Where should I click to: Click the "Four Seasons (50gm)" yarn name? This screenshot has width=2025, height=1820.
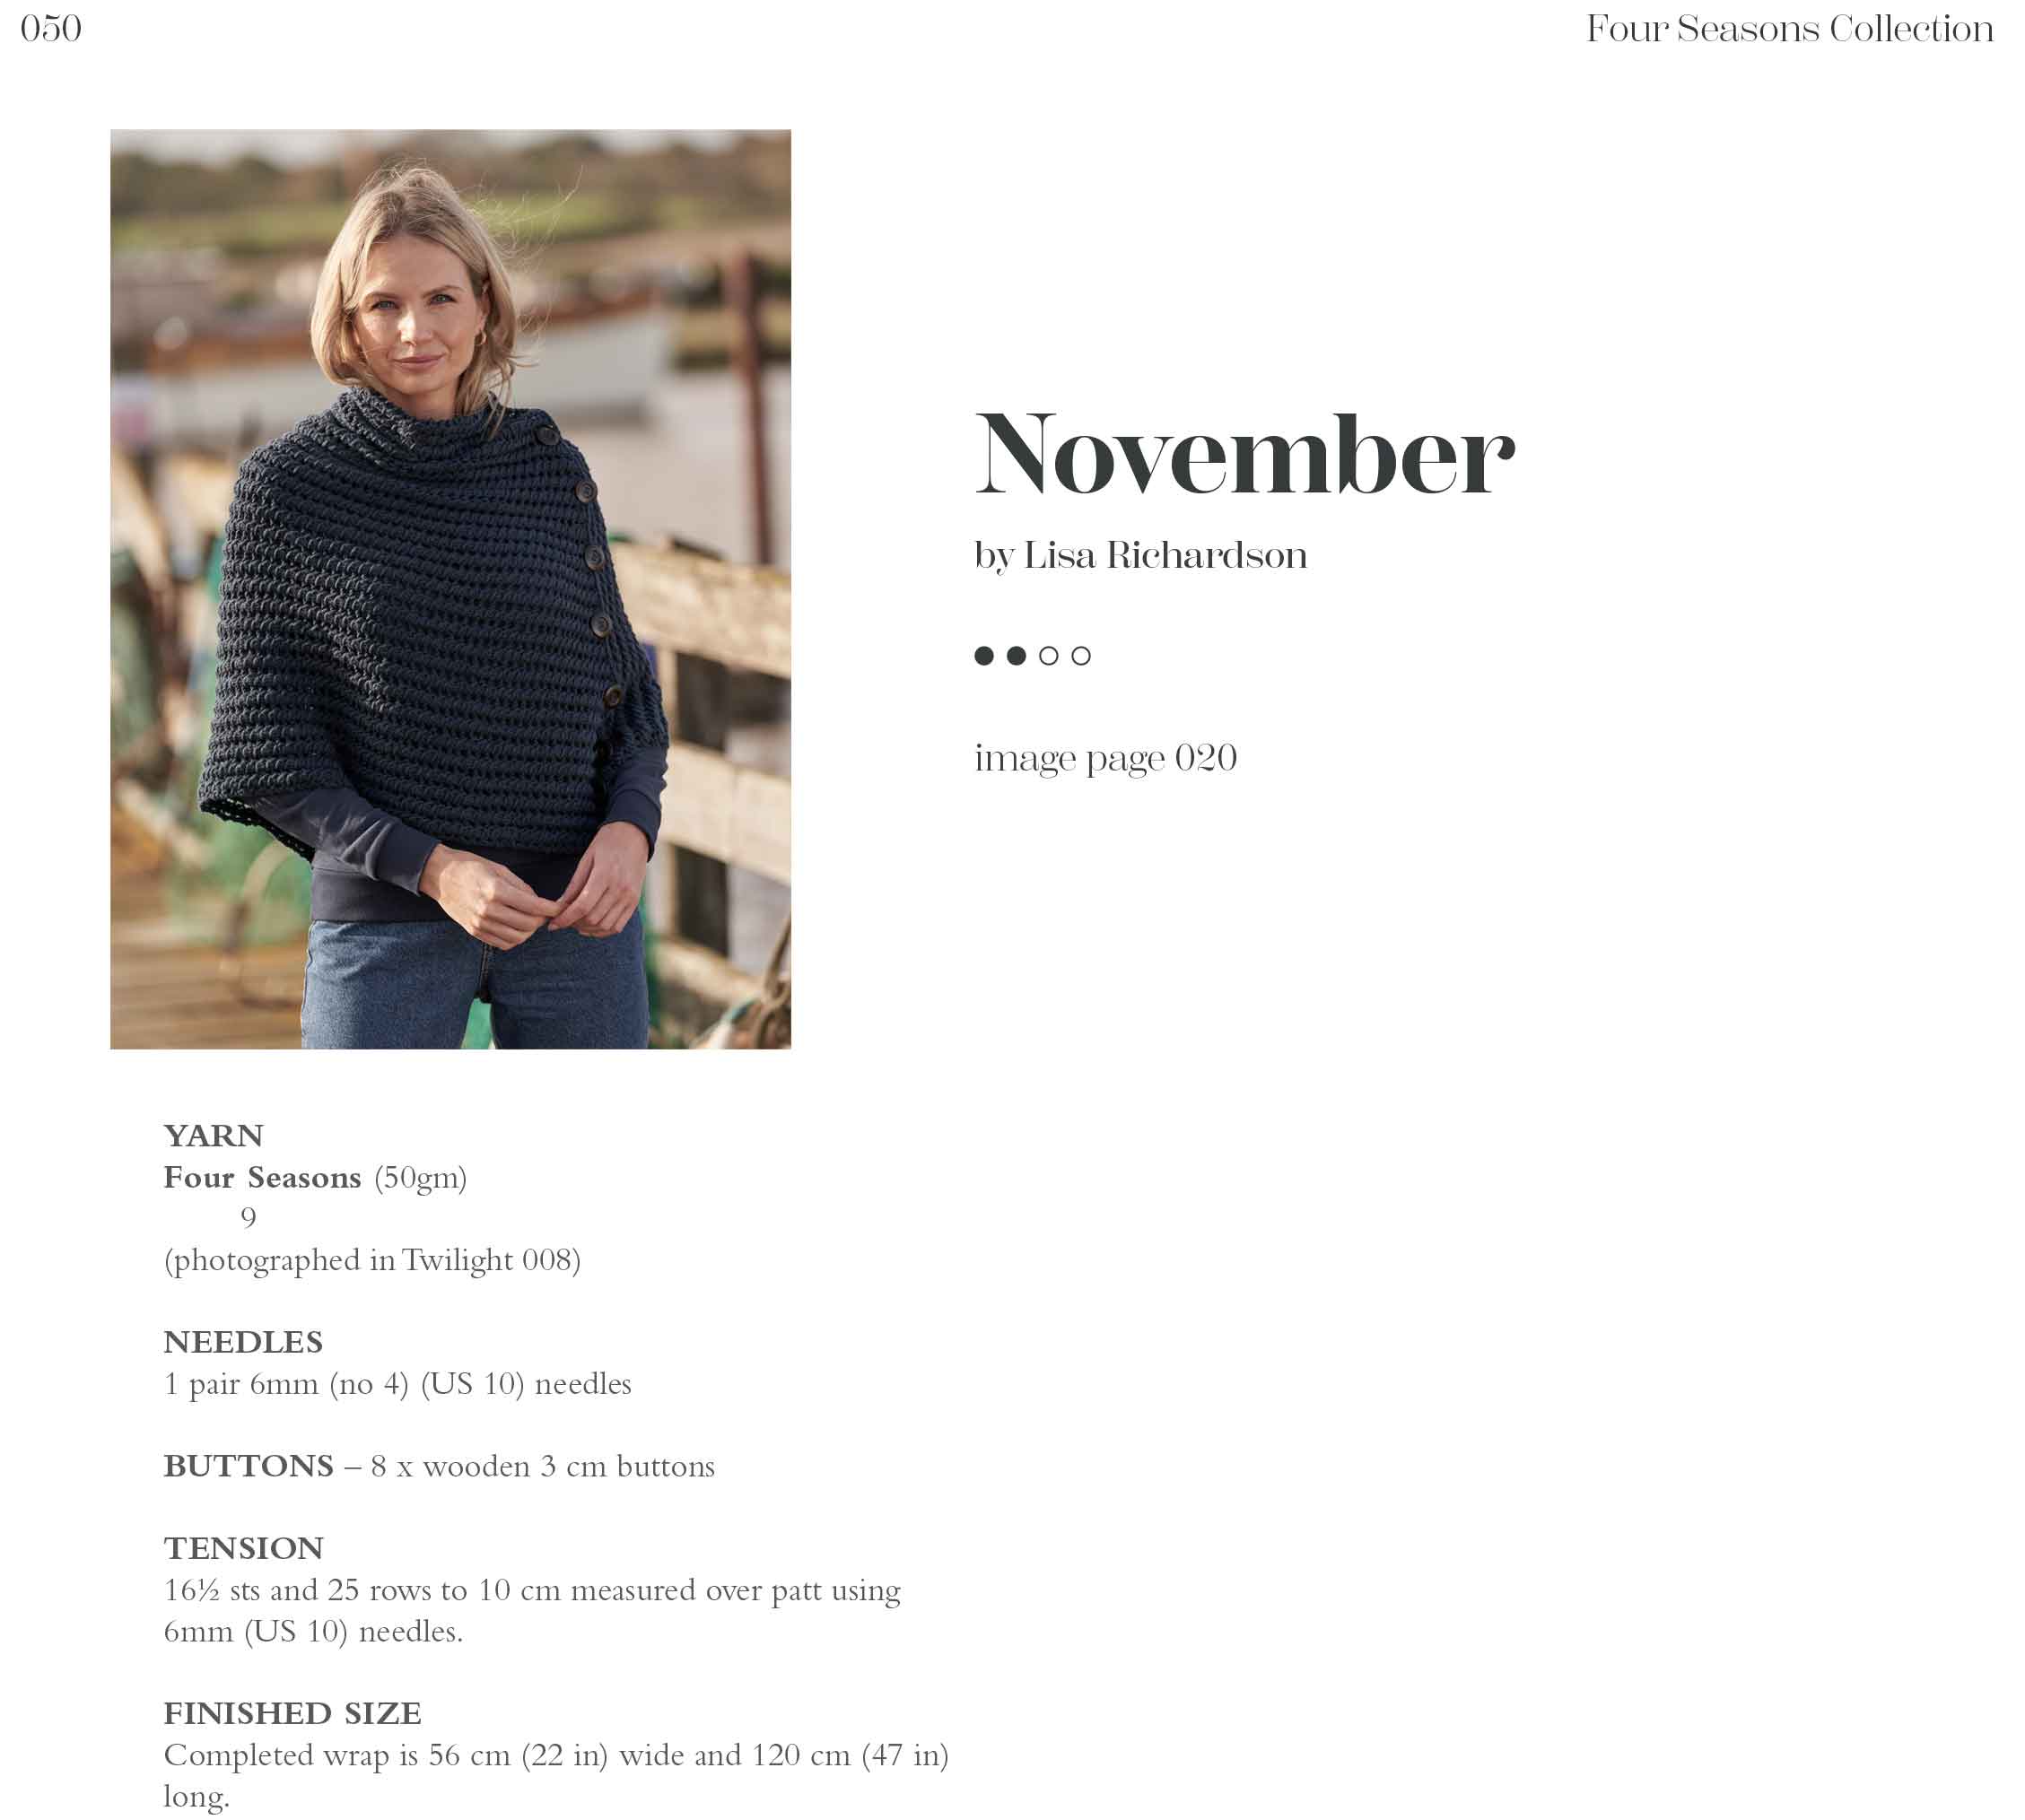(315, 1178)
